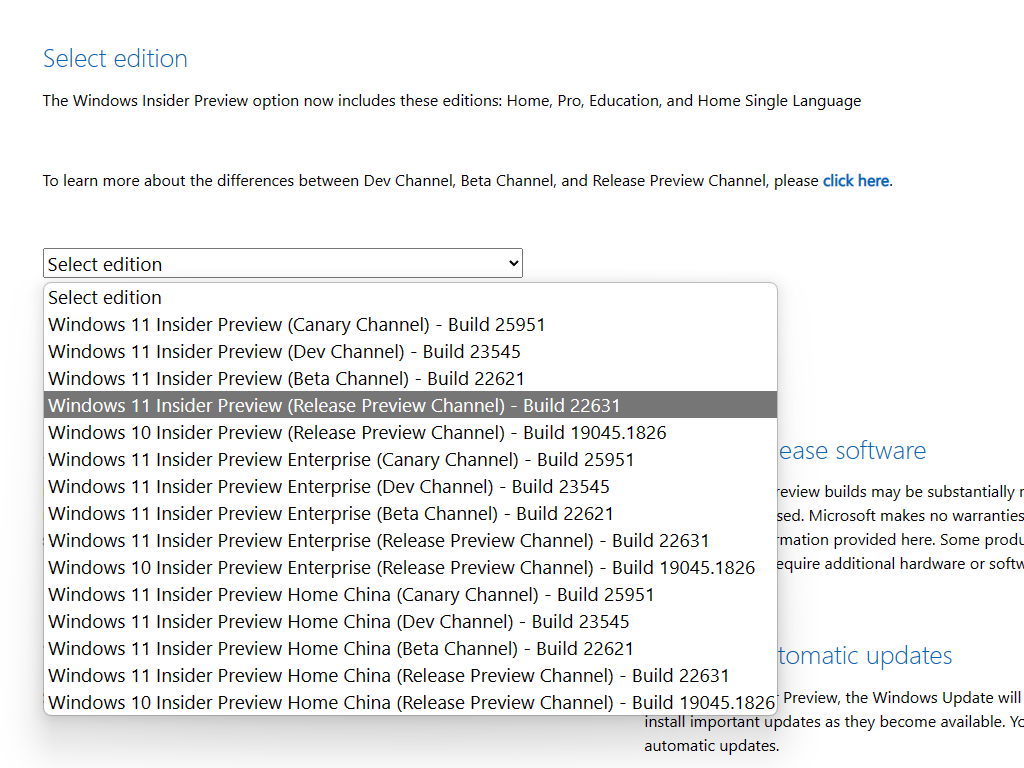Choose Windows 11 Enterprise Dev Channel option
This screenshot has width=1024, height=768.
pyautogui.click(x=329, y=486)
